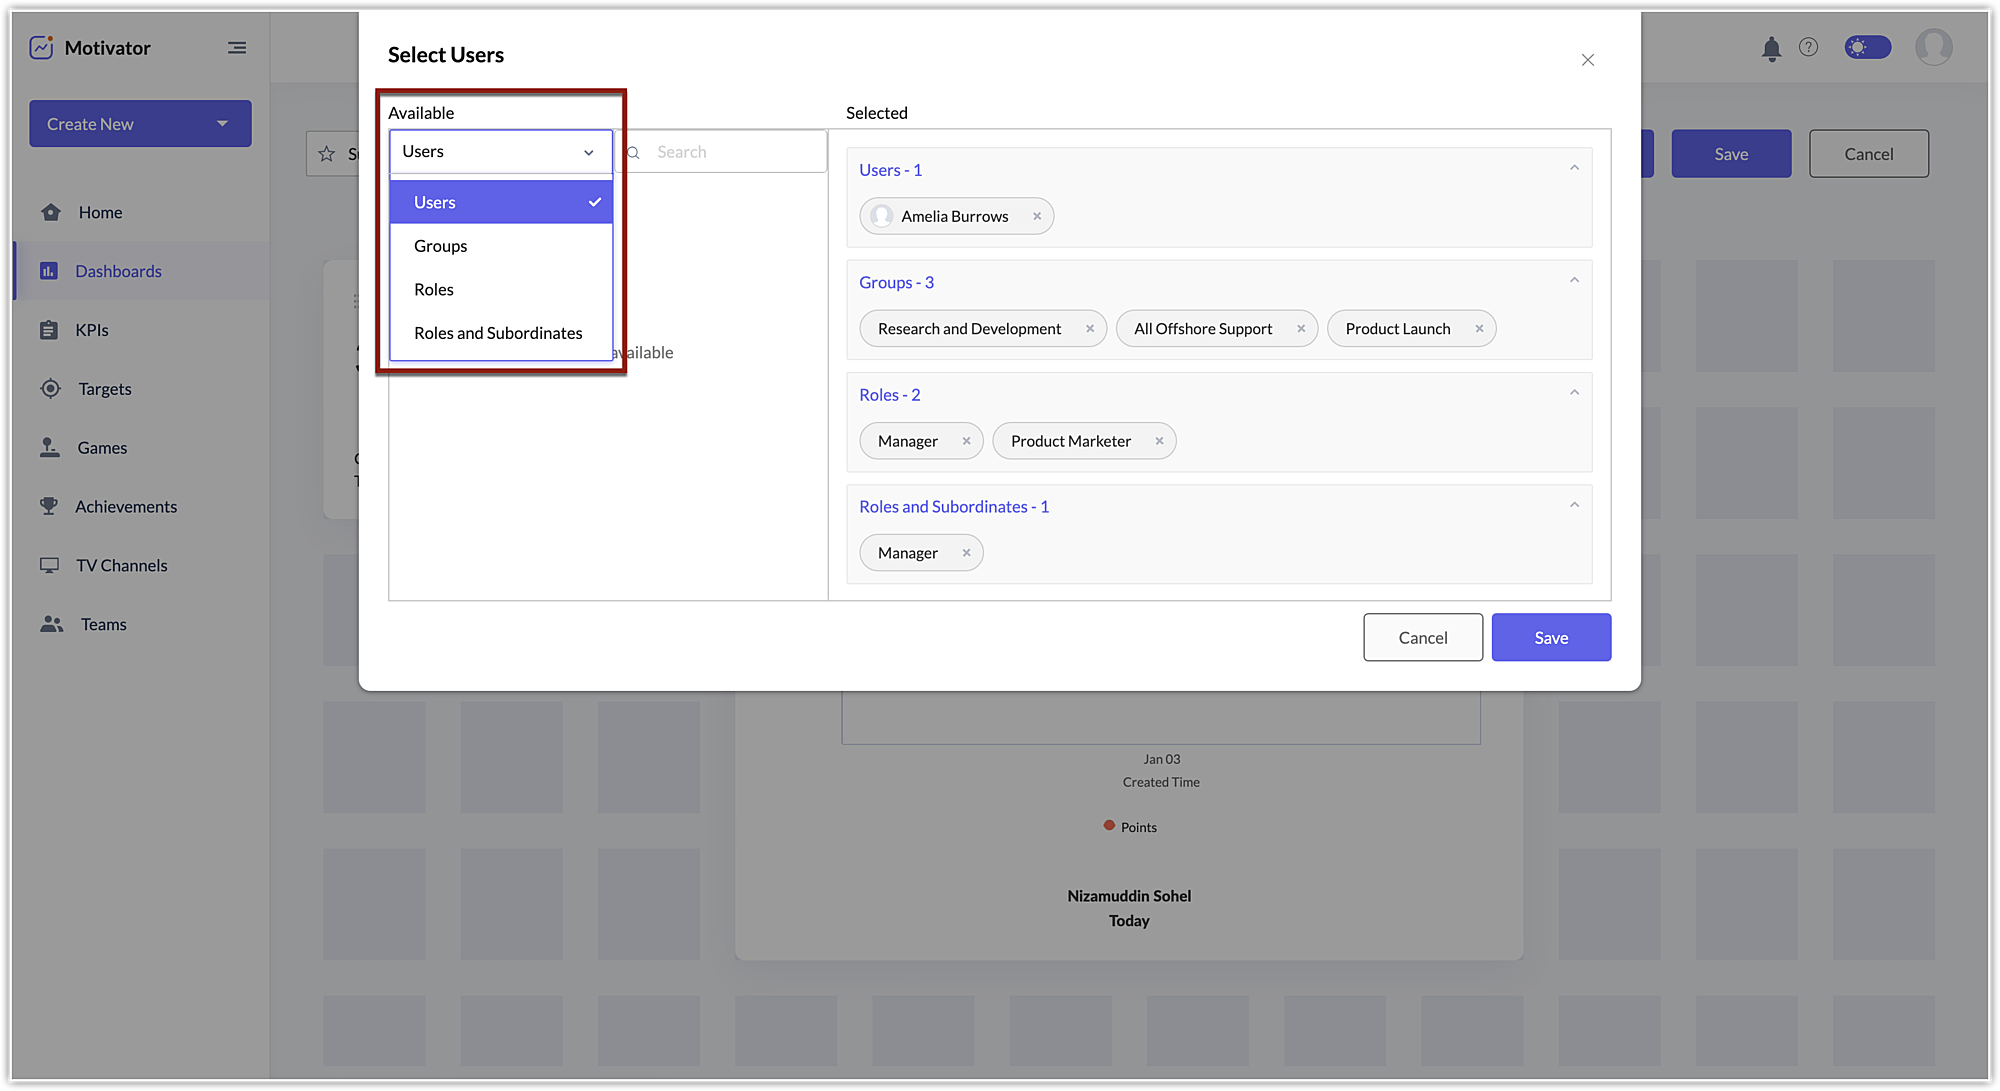The height and width of the screenshot is (1091, 2000).
Task: Select the Roles option in dropdown
Action: pos(434,289)
